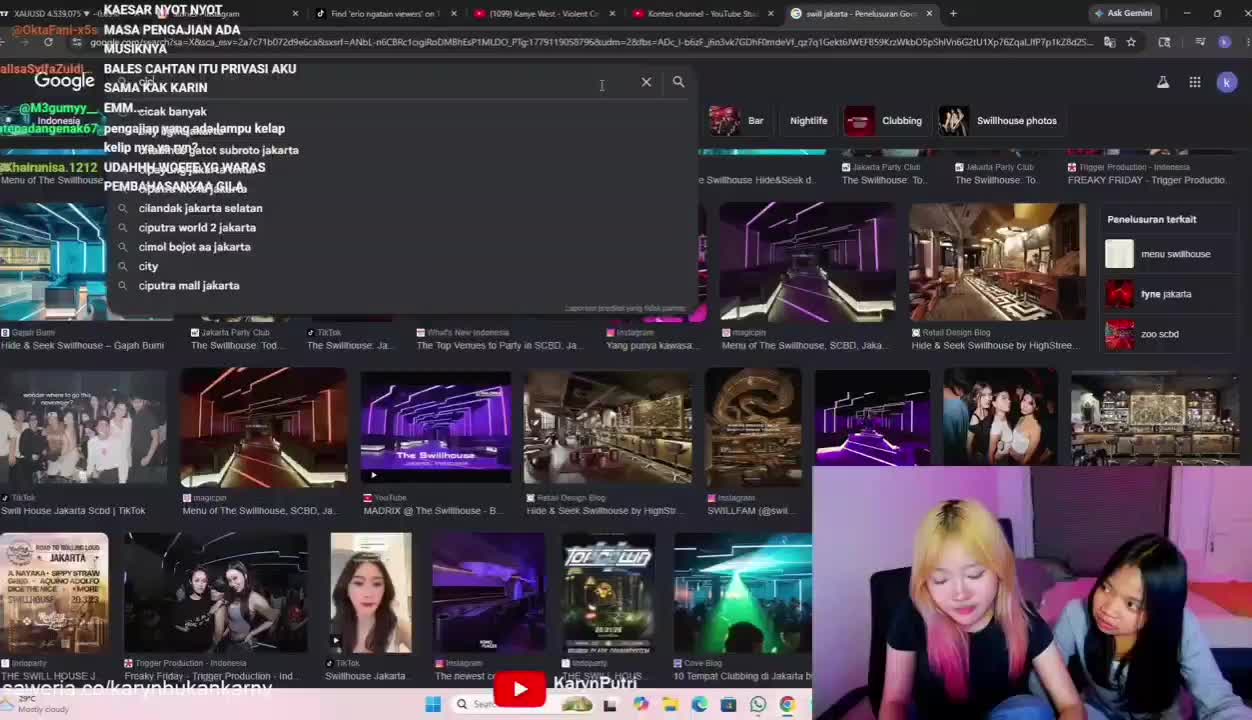
Task: Open 'Swill House Jakarta Scbd | TikTok' image
Action: [83, 427]
